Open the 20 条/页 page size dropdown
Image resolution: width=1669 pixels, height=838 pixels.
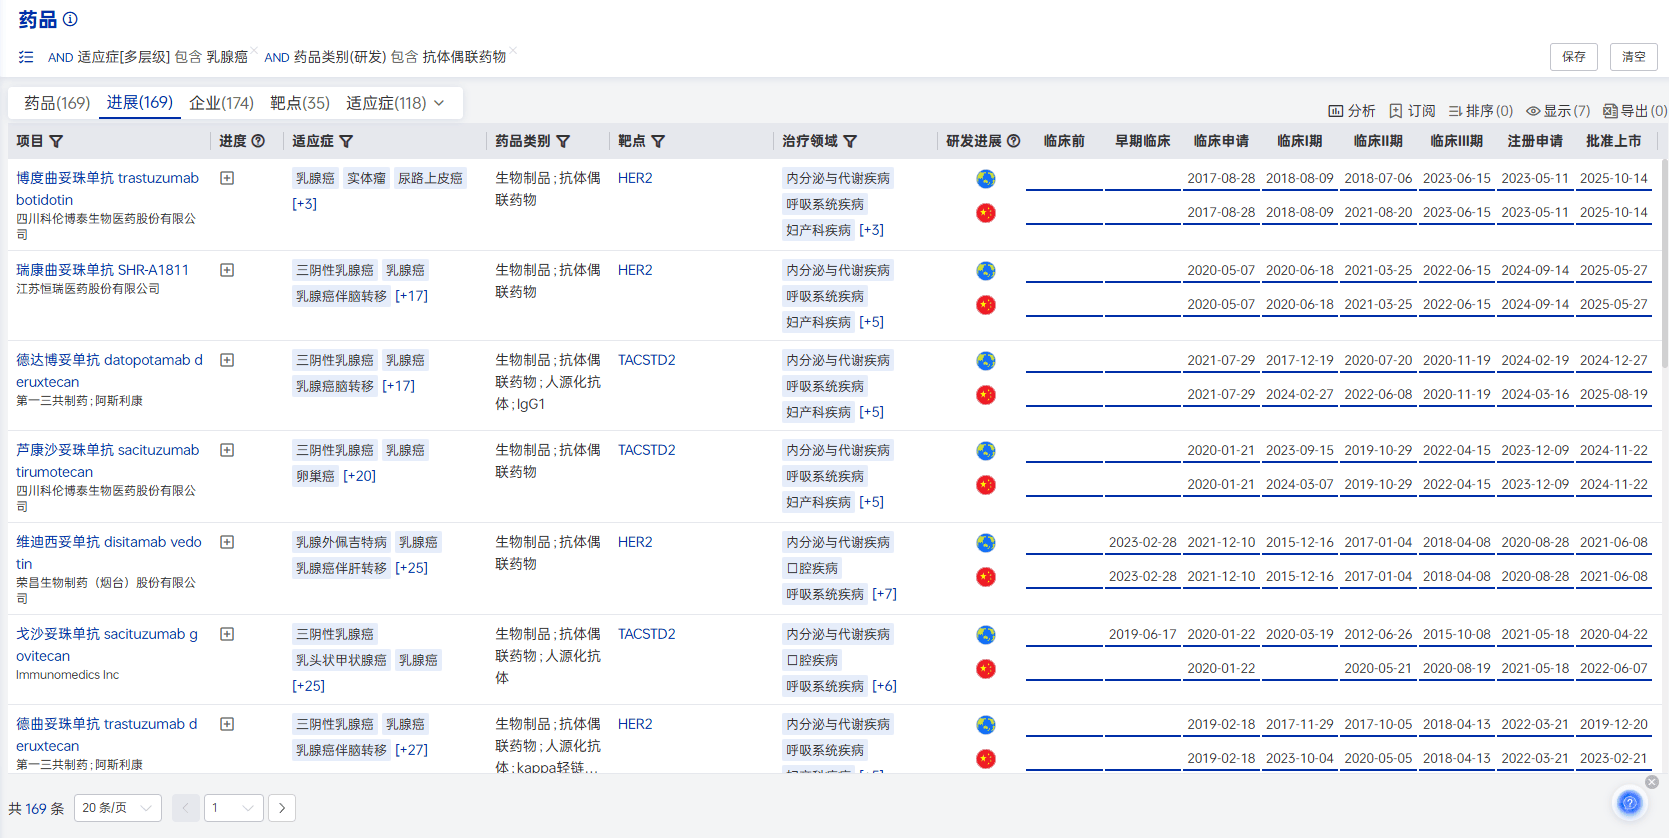(118, 808)
